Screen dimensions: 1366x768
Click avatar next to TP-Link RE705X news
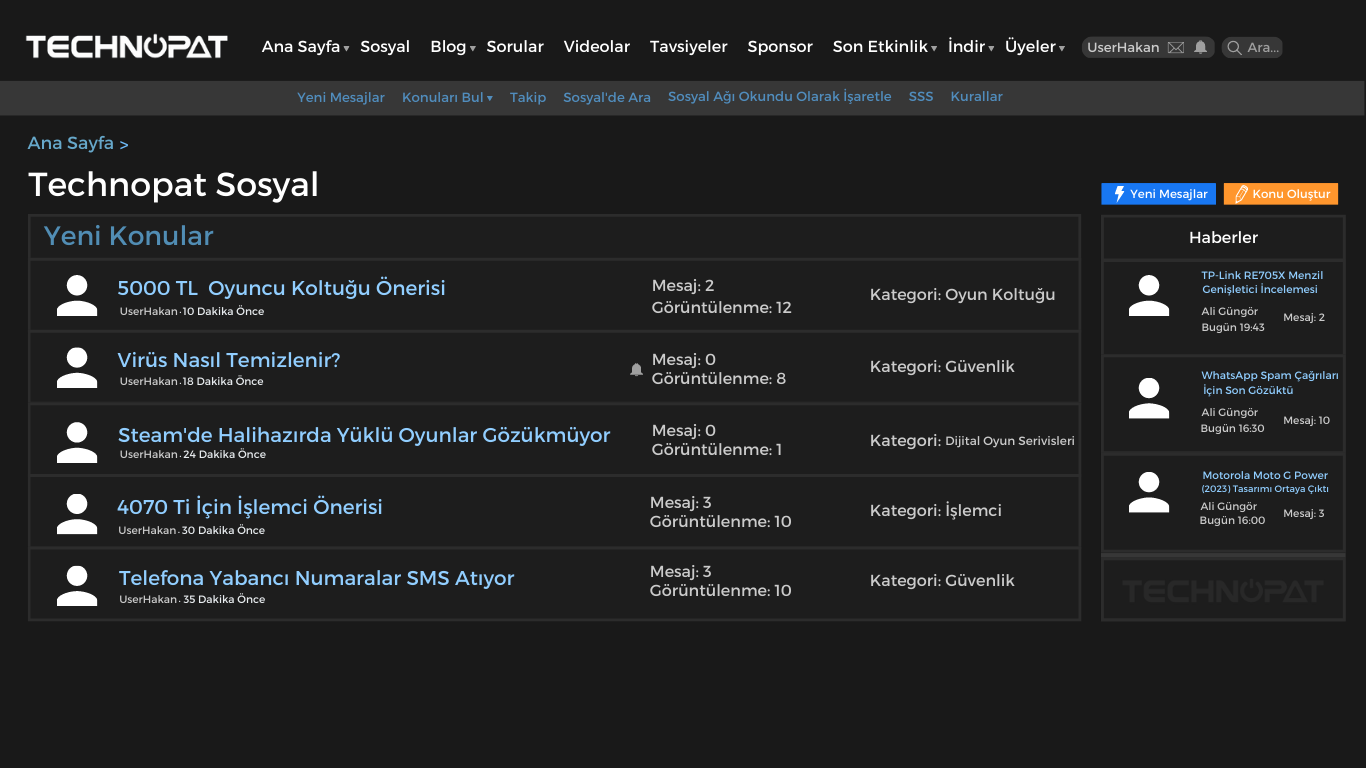point(1148,296)
